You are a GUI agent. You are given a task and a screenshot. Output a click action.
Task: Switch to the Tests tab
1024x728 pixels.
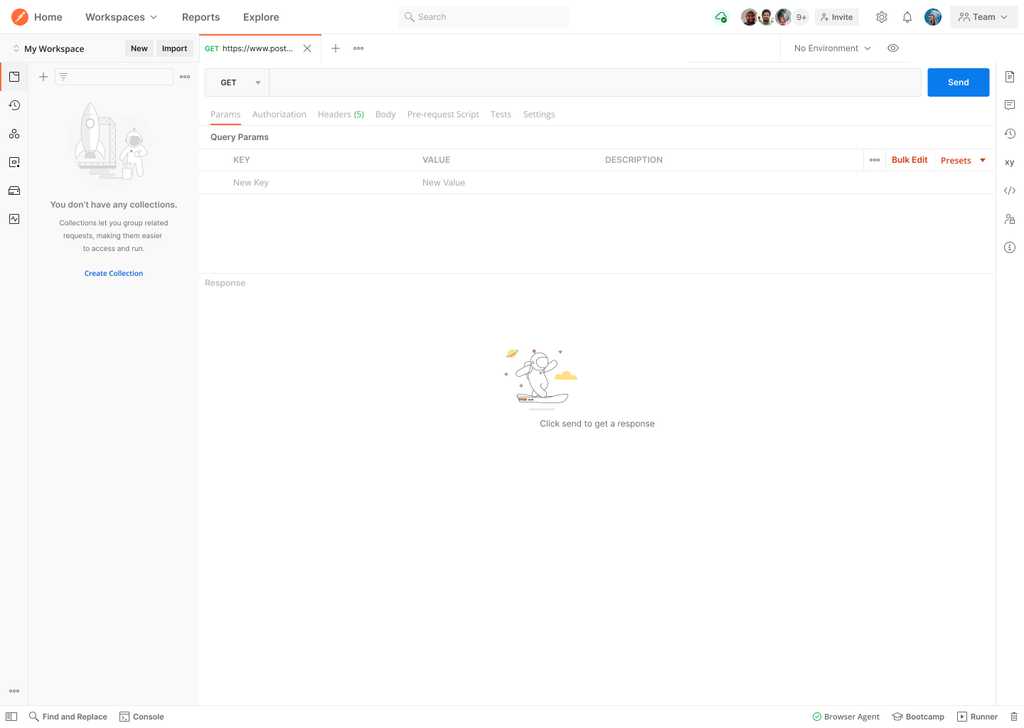501,114
